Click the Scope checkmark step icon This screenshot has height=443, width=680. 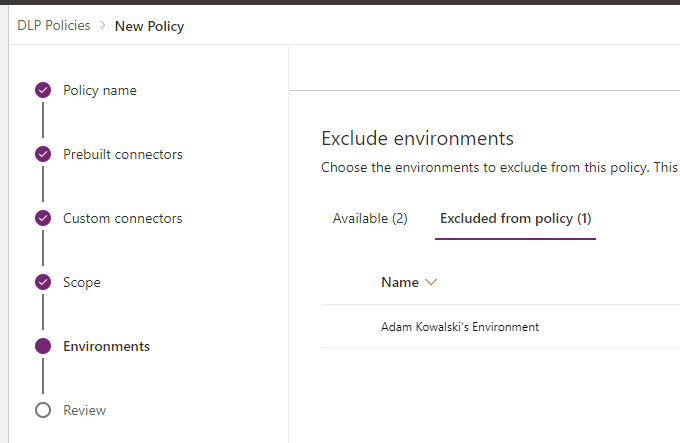tap(43, 282)
